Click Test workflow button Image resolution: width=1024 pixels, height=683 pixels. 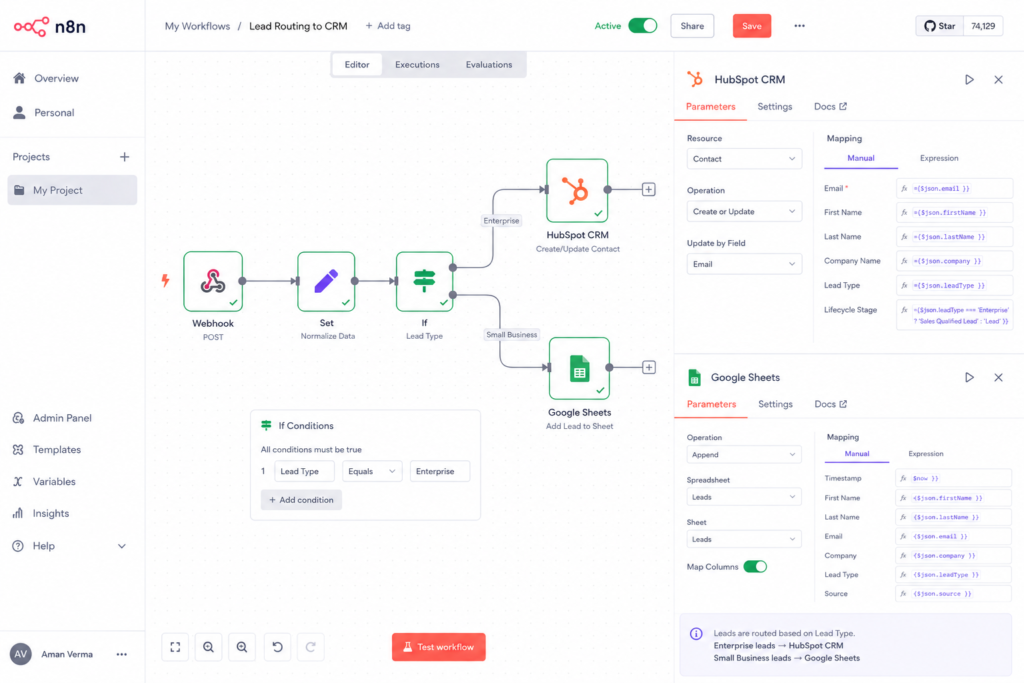point(439,647)
